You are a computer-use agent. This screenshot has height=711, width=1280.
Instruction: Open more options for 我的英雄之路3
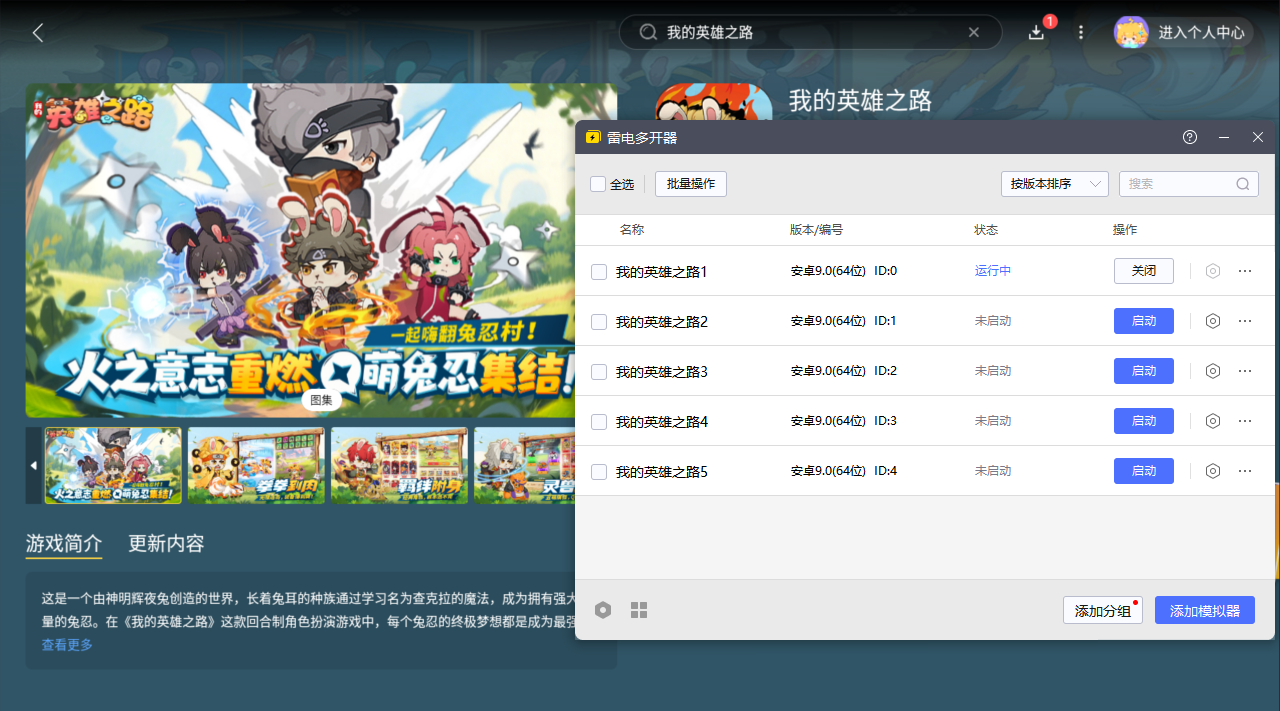[1245, 371]
